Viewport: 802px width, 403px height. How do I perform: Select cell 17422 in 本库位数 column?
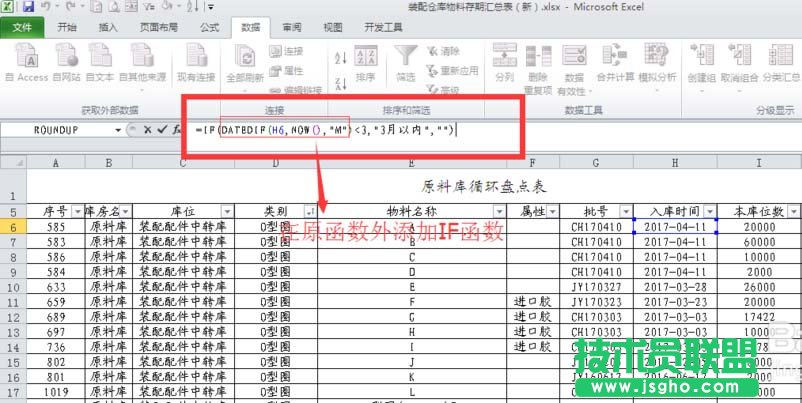coord(760,317)
